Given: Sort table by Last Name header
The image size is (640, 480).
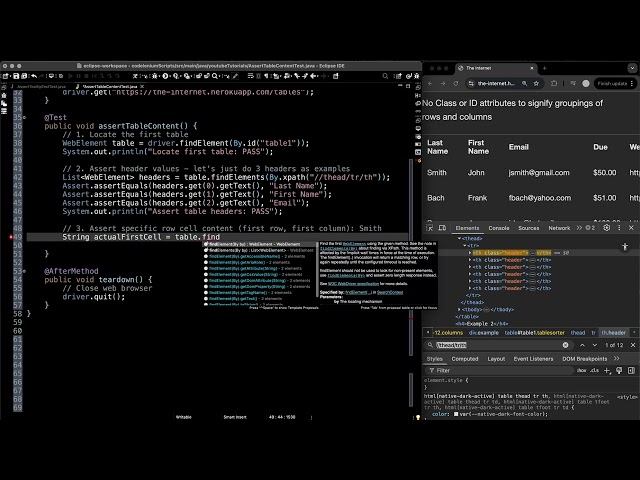Looking at the screenshot, I should pos(438,147).
